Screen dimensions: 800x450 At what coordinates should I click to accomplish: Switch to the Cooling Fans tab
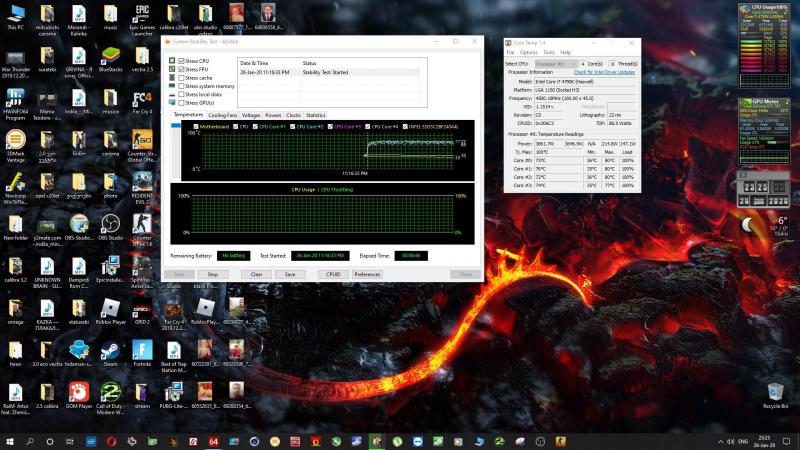pos(222,115)
